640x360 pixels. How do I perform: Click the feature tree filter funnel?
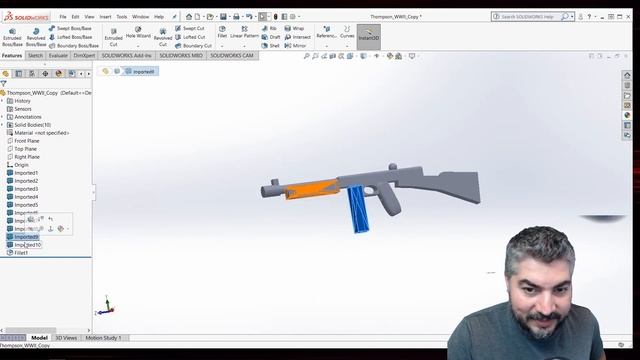click(4, 84)
